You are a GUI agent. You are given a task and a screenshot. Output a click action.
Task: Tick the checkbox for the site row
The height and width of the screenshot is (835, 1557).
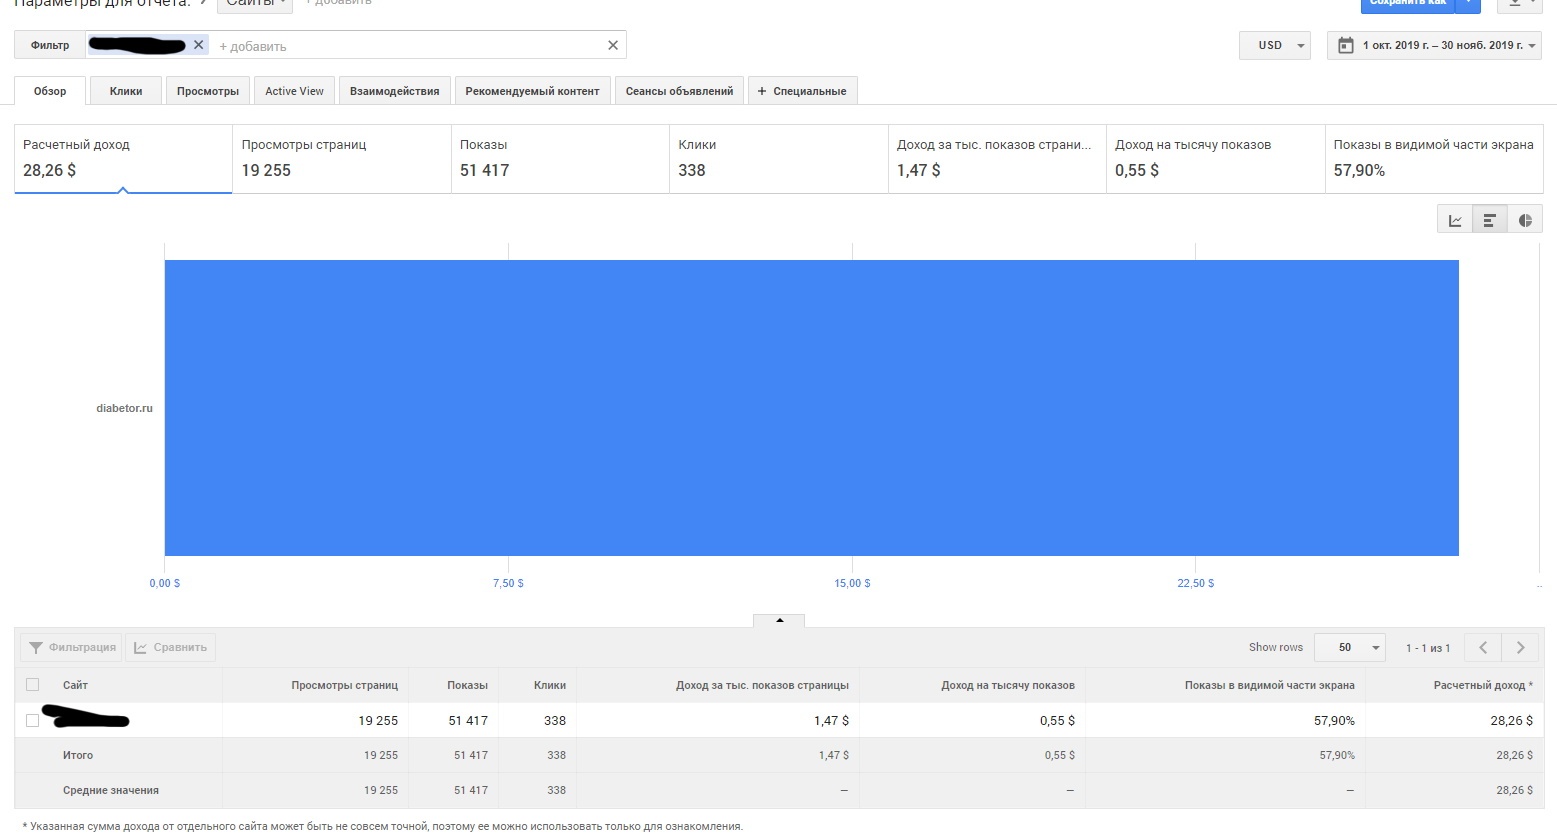pyautogui.click(x=33, y=720)
